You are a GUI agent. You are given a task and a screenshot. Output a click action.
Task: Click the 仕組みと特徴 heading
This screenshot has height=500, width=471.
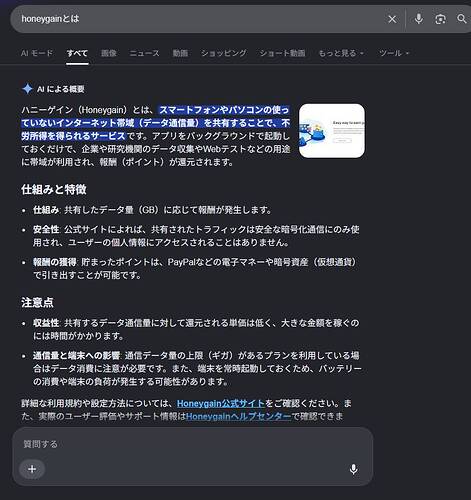coord(54,190)
